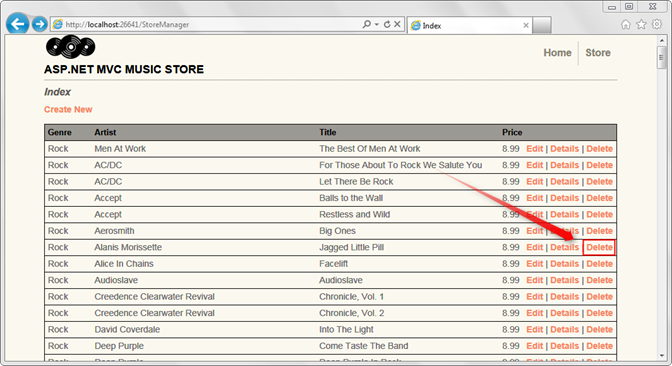Open a new blank tab
672x366 pixels.
click(542, 26)
